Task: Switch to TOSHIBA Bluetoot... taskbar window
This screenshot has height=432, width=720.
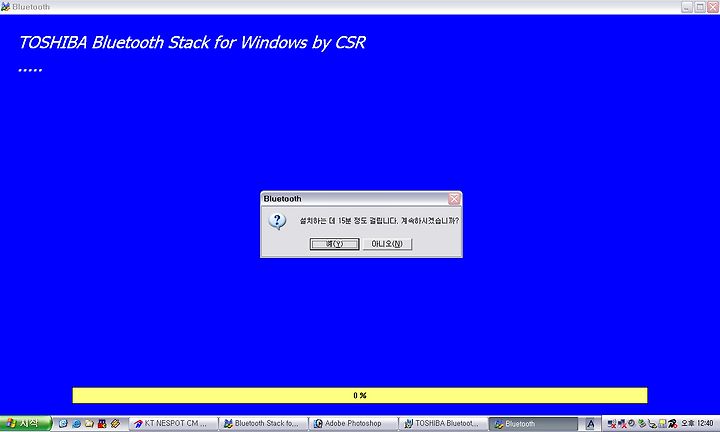Action: [x=443, y=424]
